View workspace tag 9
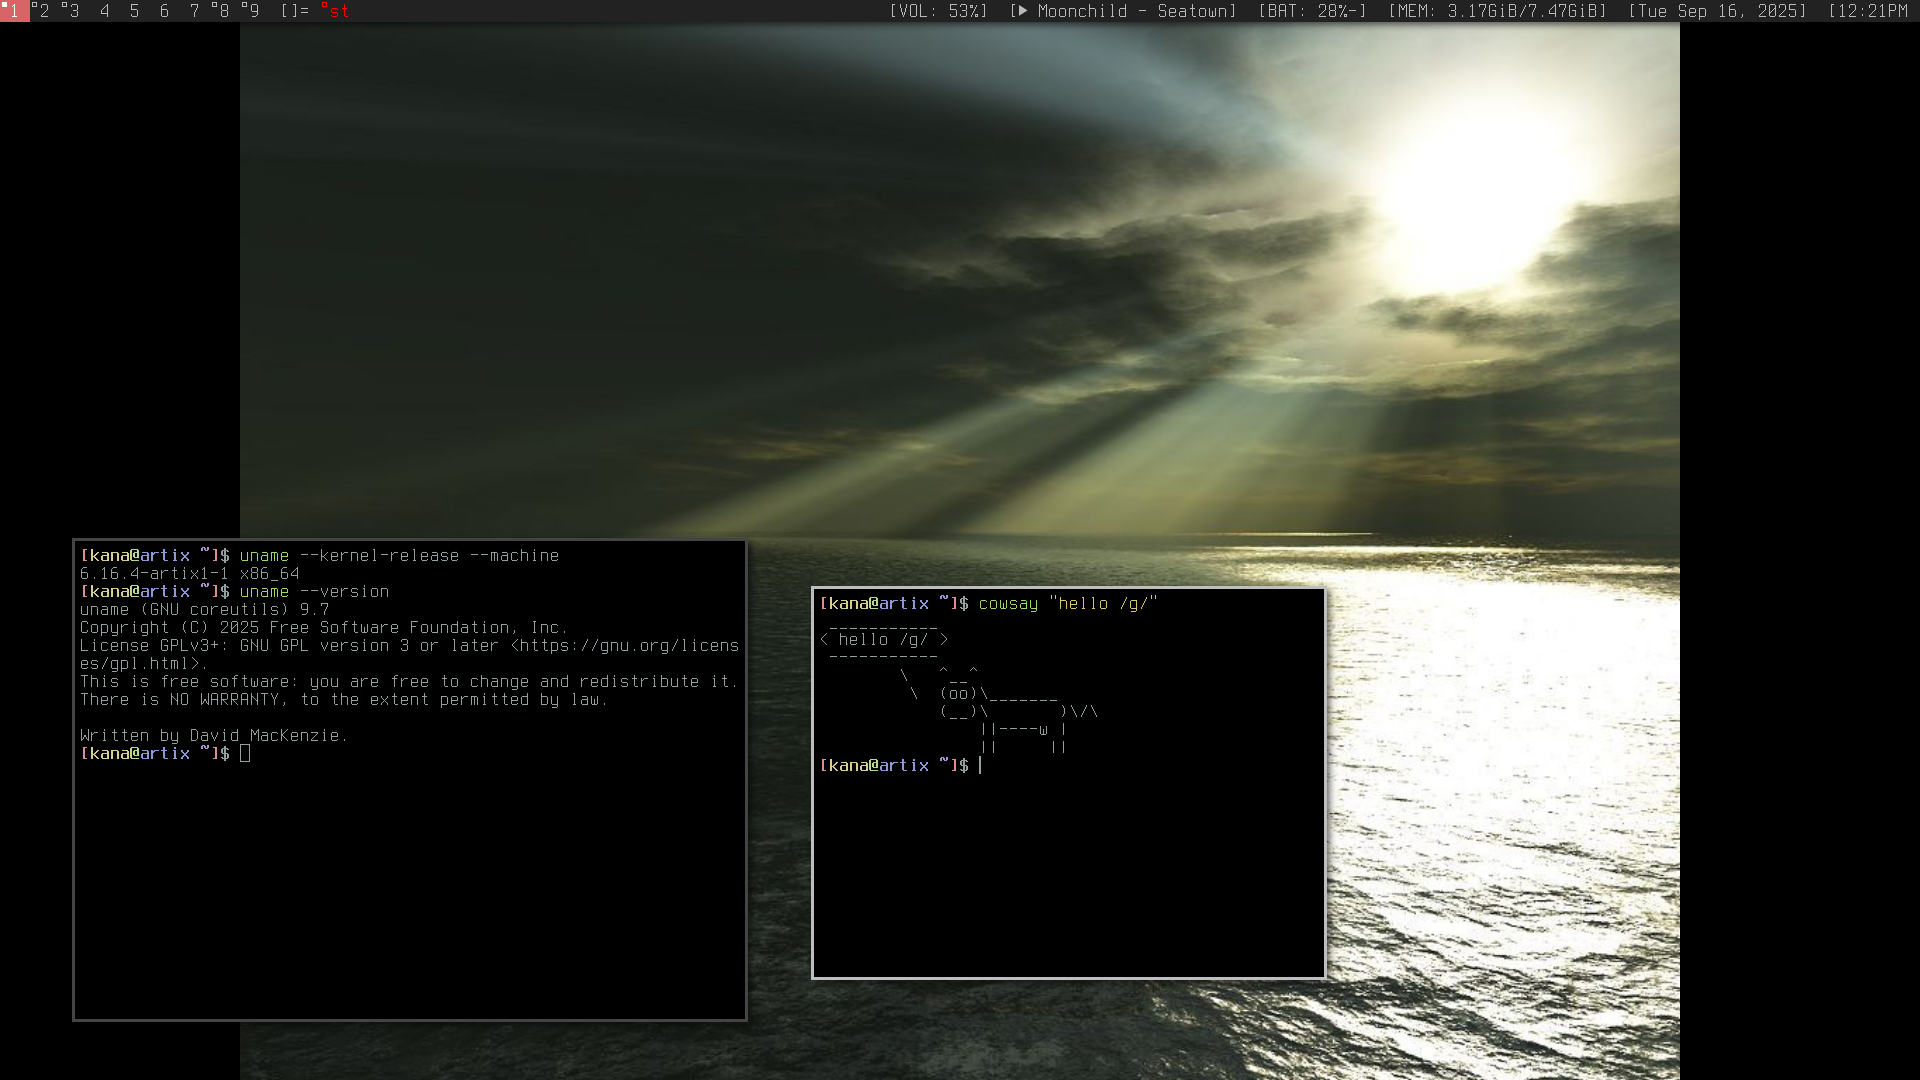Image resolution: width=1920 pixels, height=1080 pixels. (253, 11)
